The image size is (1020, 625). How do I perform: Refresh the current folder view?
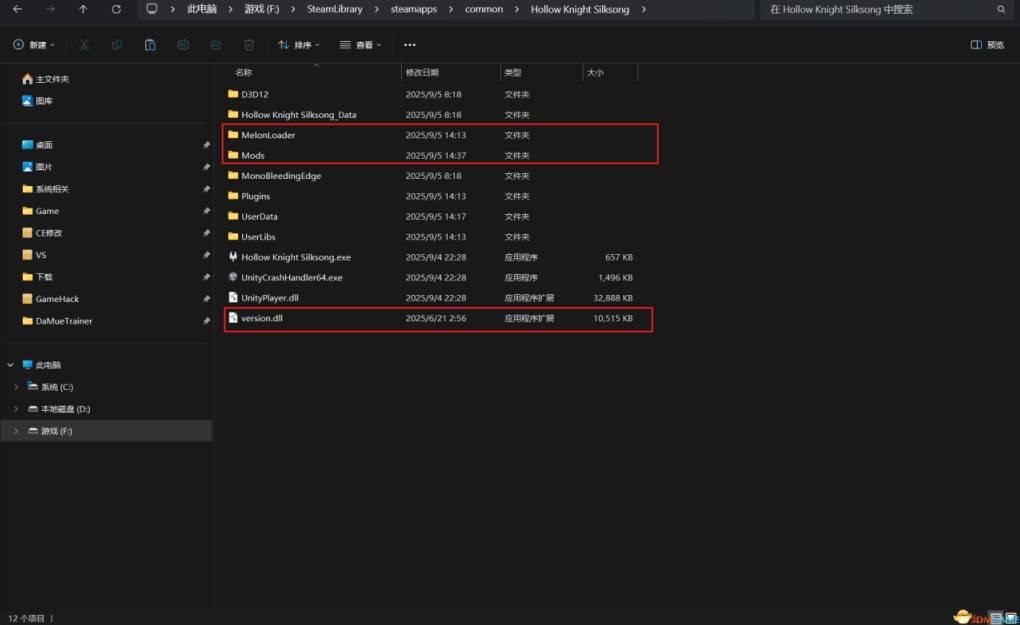point(116,9)
